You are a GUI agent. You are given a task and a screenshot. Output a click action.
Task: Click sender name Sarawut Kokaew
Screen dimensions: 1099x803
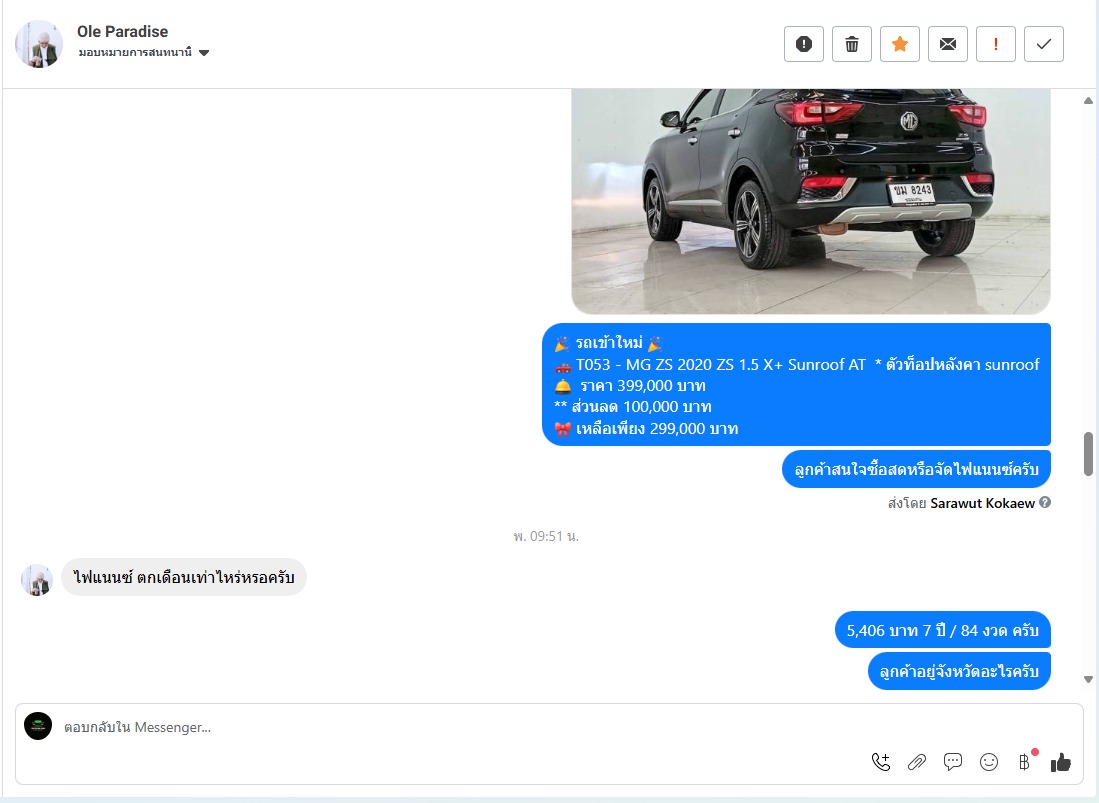point(982,503)
